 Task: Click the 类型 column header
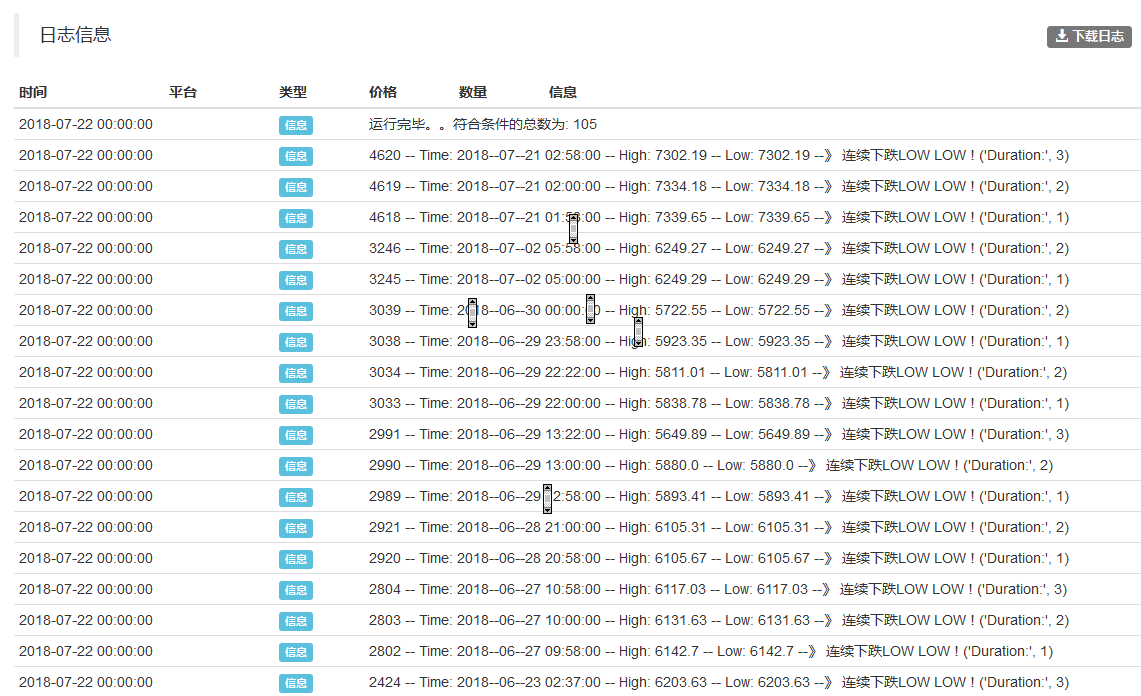point(293,92)
